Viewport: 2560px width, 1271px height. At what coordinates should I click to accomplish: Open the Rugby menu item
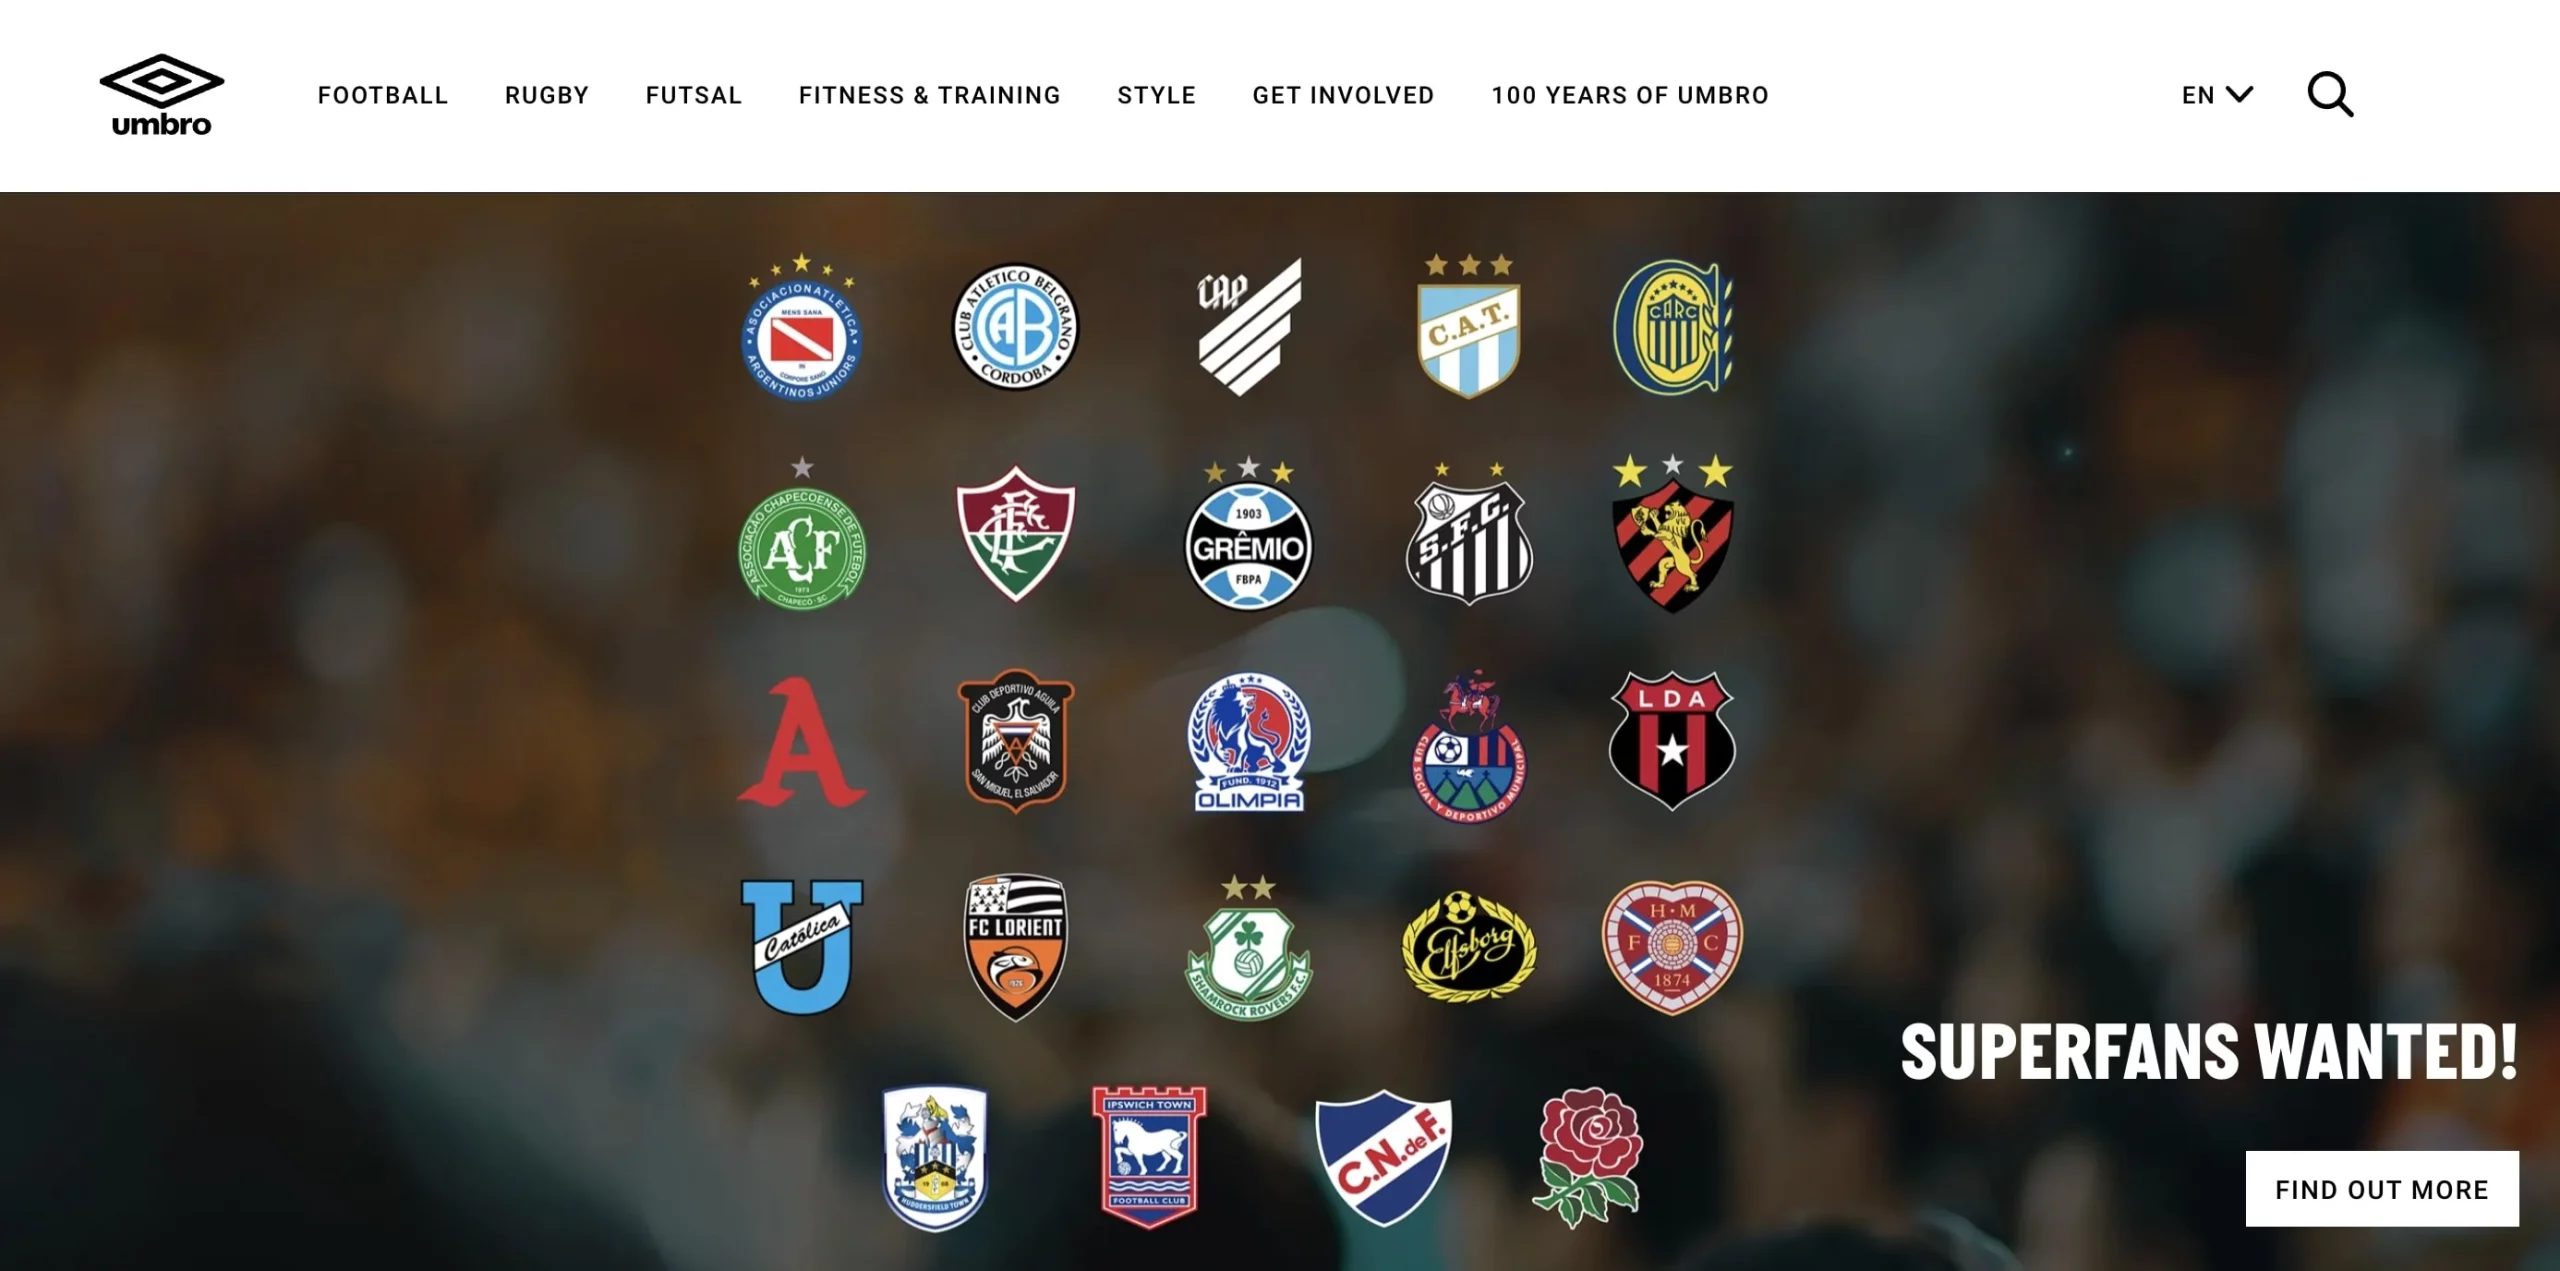point(547,95)
